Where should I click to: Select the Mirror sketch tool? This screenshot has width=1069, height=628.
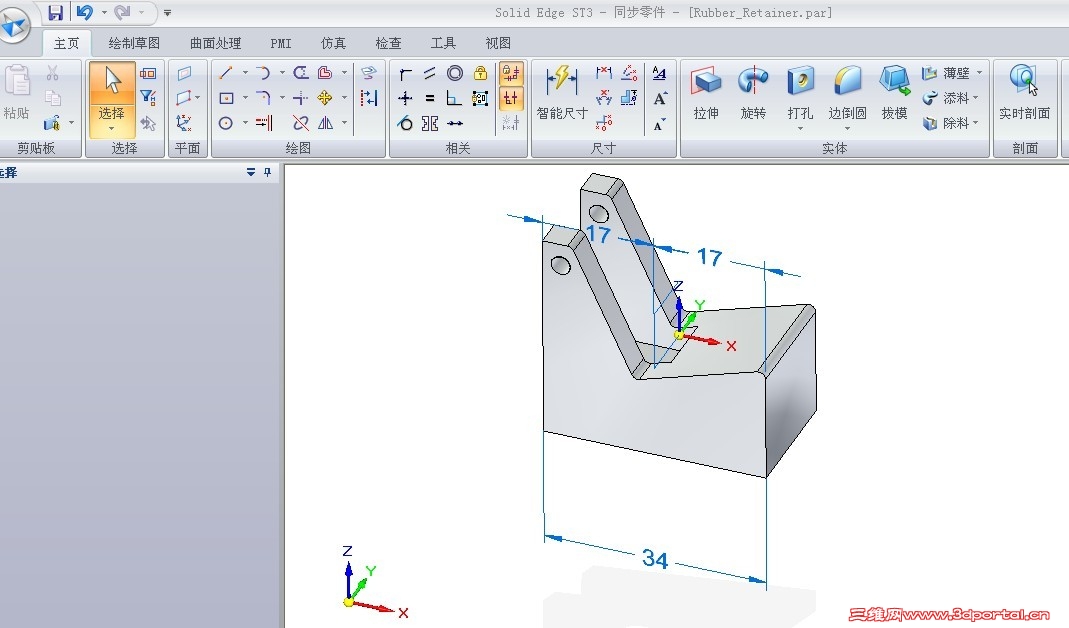pyautogui.click(x=325, y=123)
